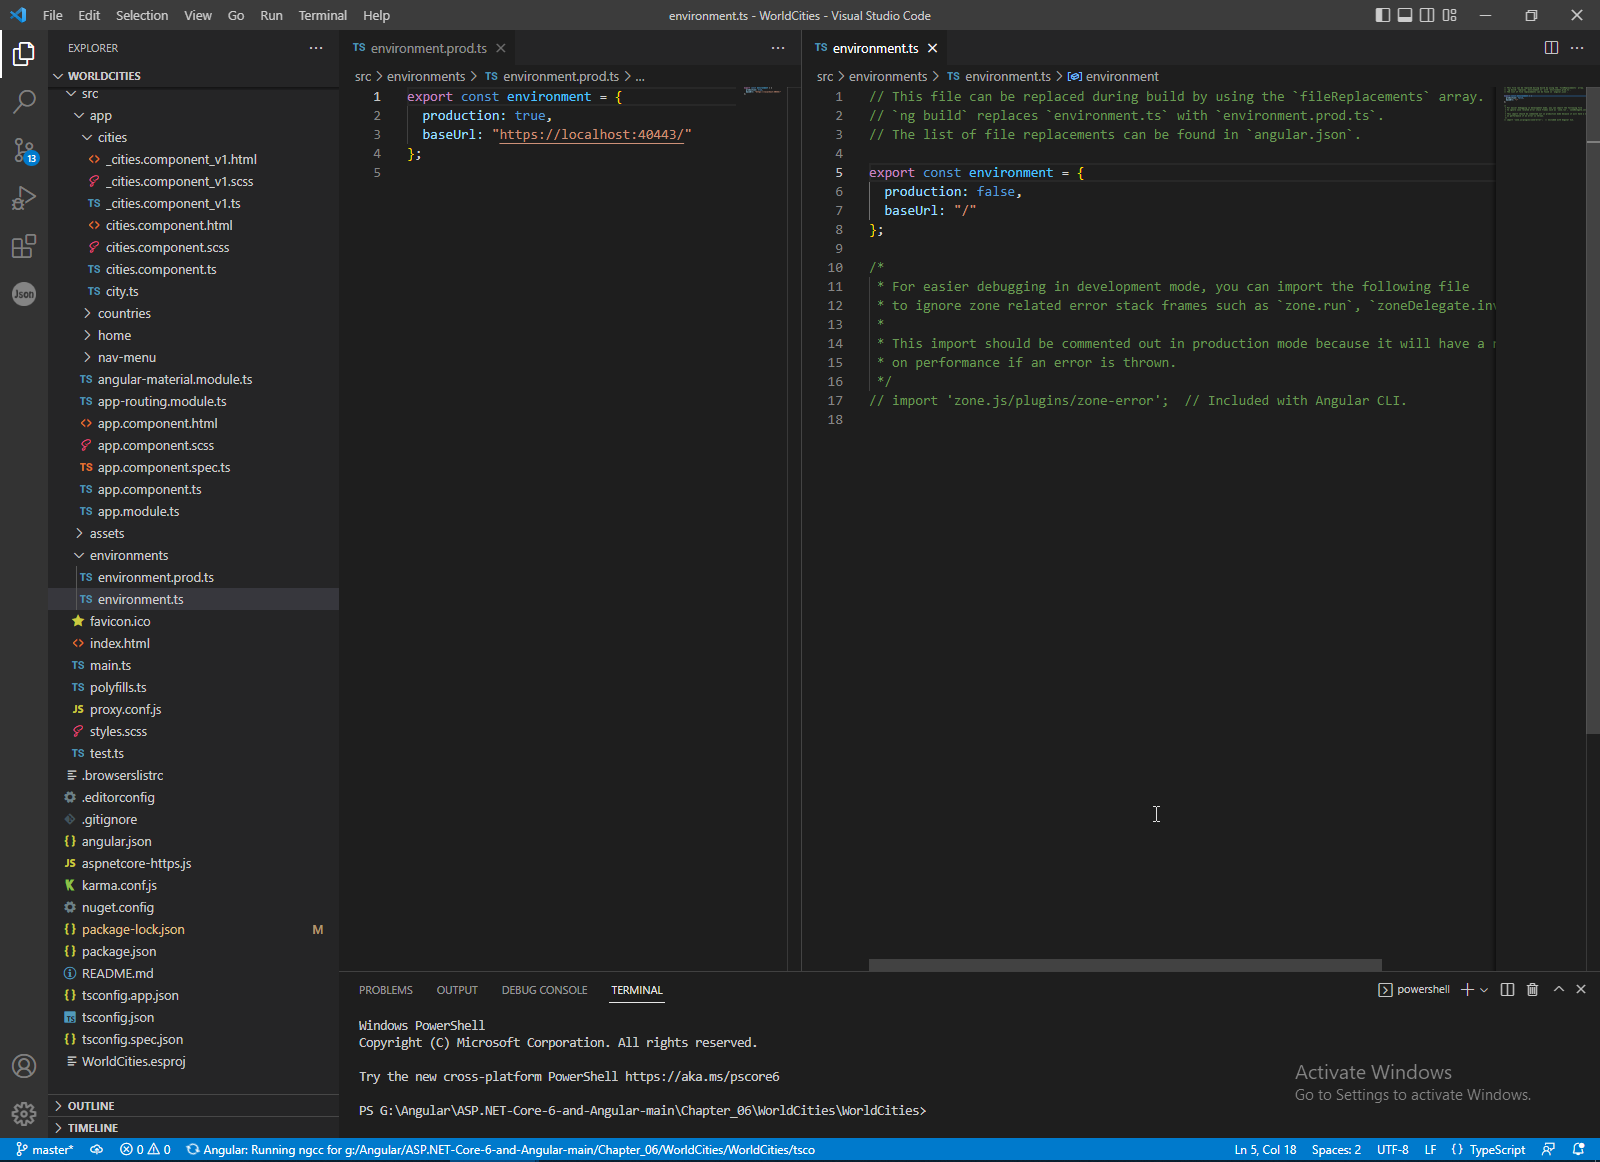Click the horizontal scrollbar in right editor
The image size is (1600, 1162).
pyautogui.click(x=1124, y=965)
